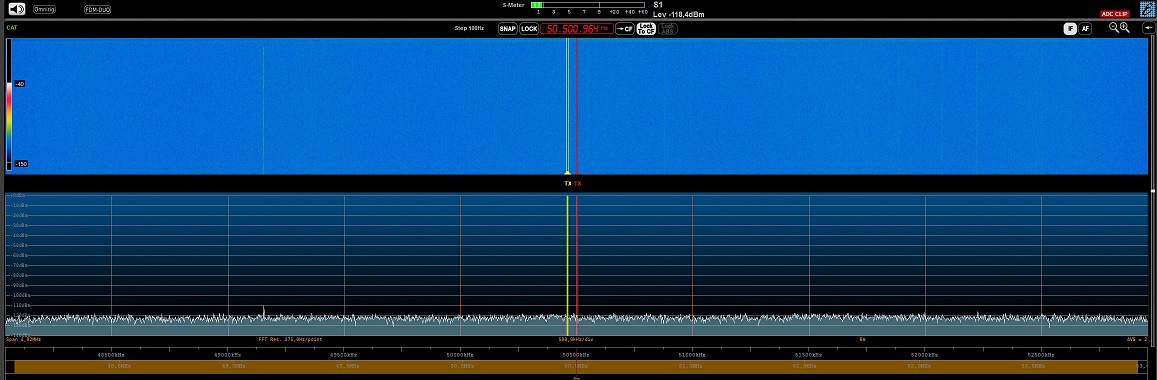Toggle Lock To CF
1157x380 pixels.
(x=646, y=29)
